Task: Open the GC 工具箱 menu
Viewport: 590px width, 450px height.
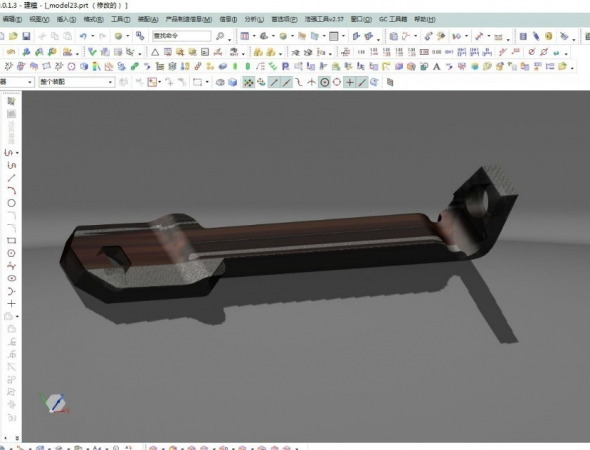Action: (393, 19)
